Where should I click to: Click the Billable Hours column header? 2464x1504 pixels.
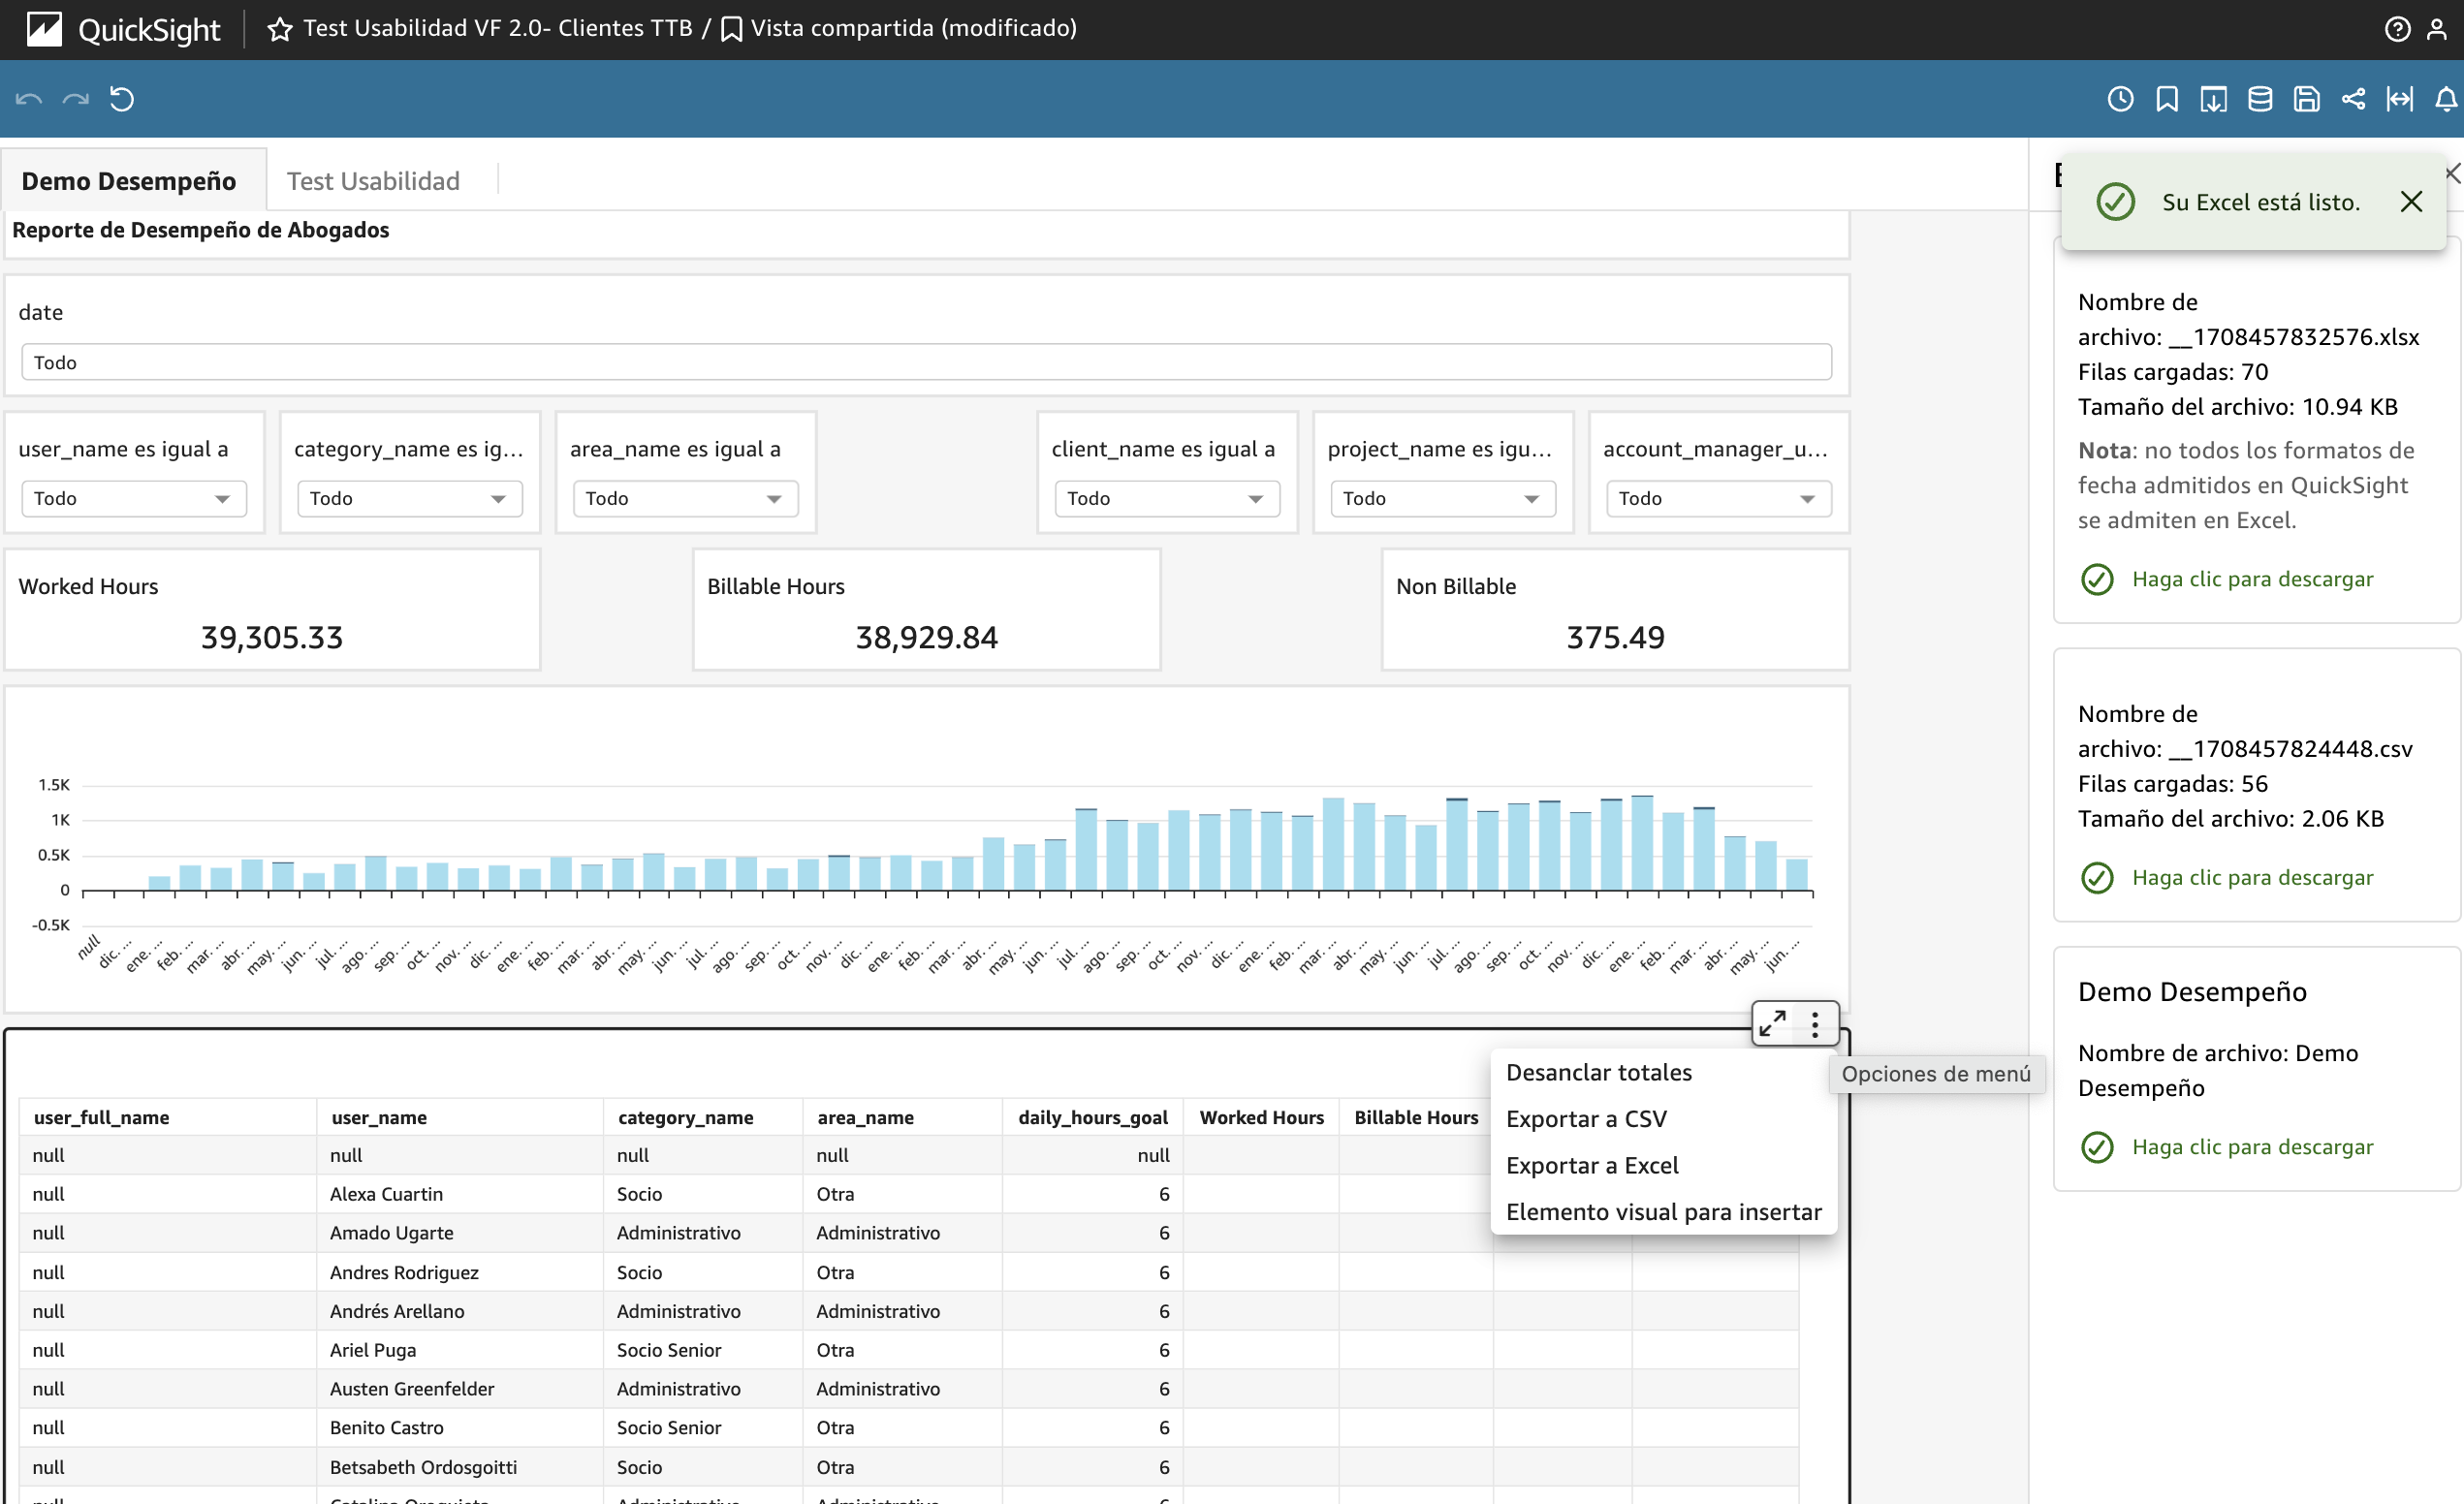[x=1416, y=1117]
